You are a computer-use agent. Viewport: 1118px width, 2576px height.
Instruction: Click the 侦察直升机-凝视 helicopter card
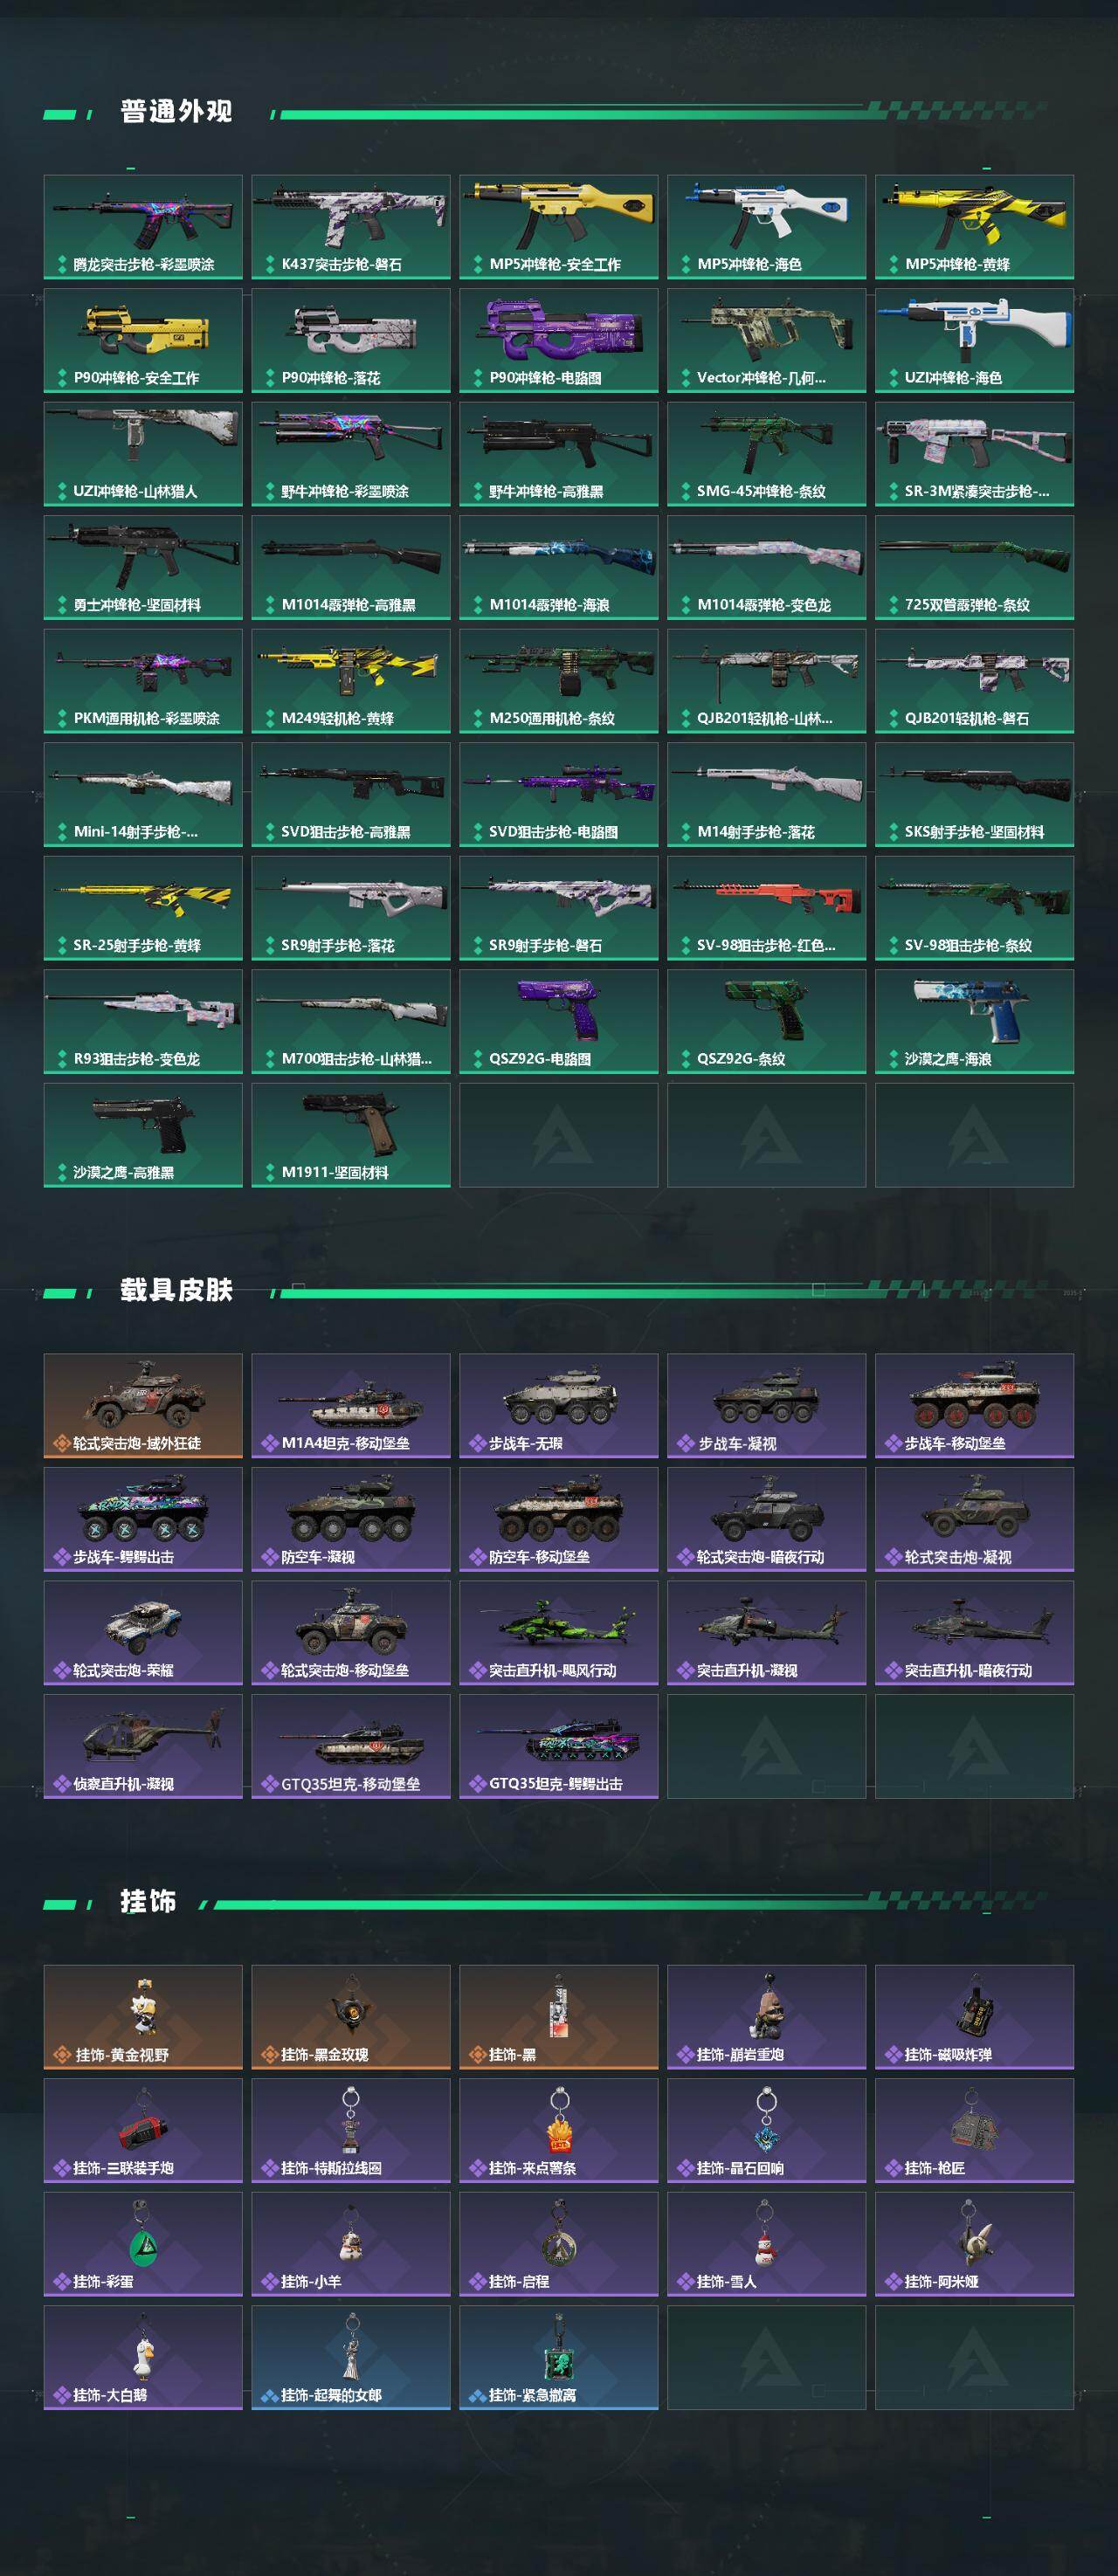point(143,1746)
